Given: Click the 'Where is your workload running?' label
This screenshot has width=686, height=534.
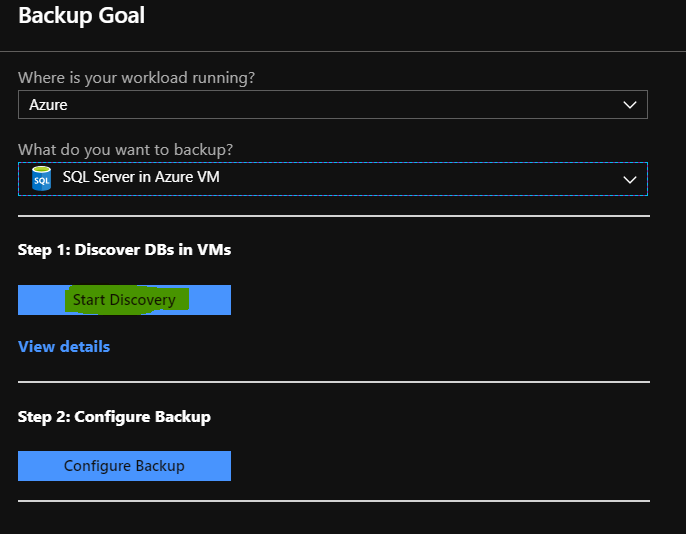Looking at the screenshot, I should click(x=136, y=77).
